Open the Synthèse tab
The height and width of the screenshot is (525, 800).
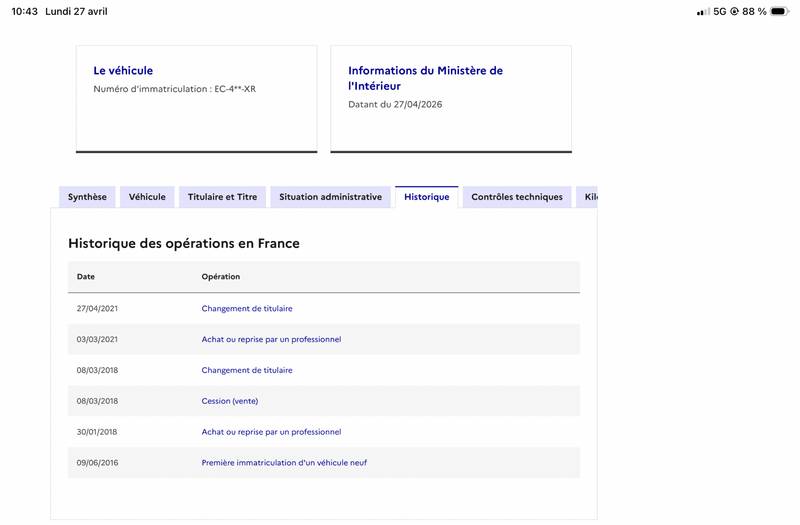pos(87,197)
